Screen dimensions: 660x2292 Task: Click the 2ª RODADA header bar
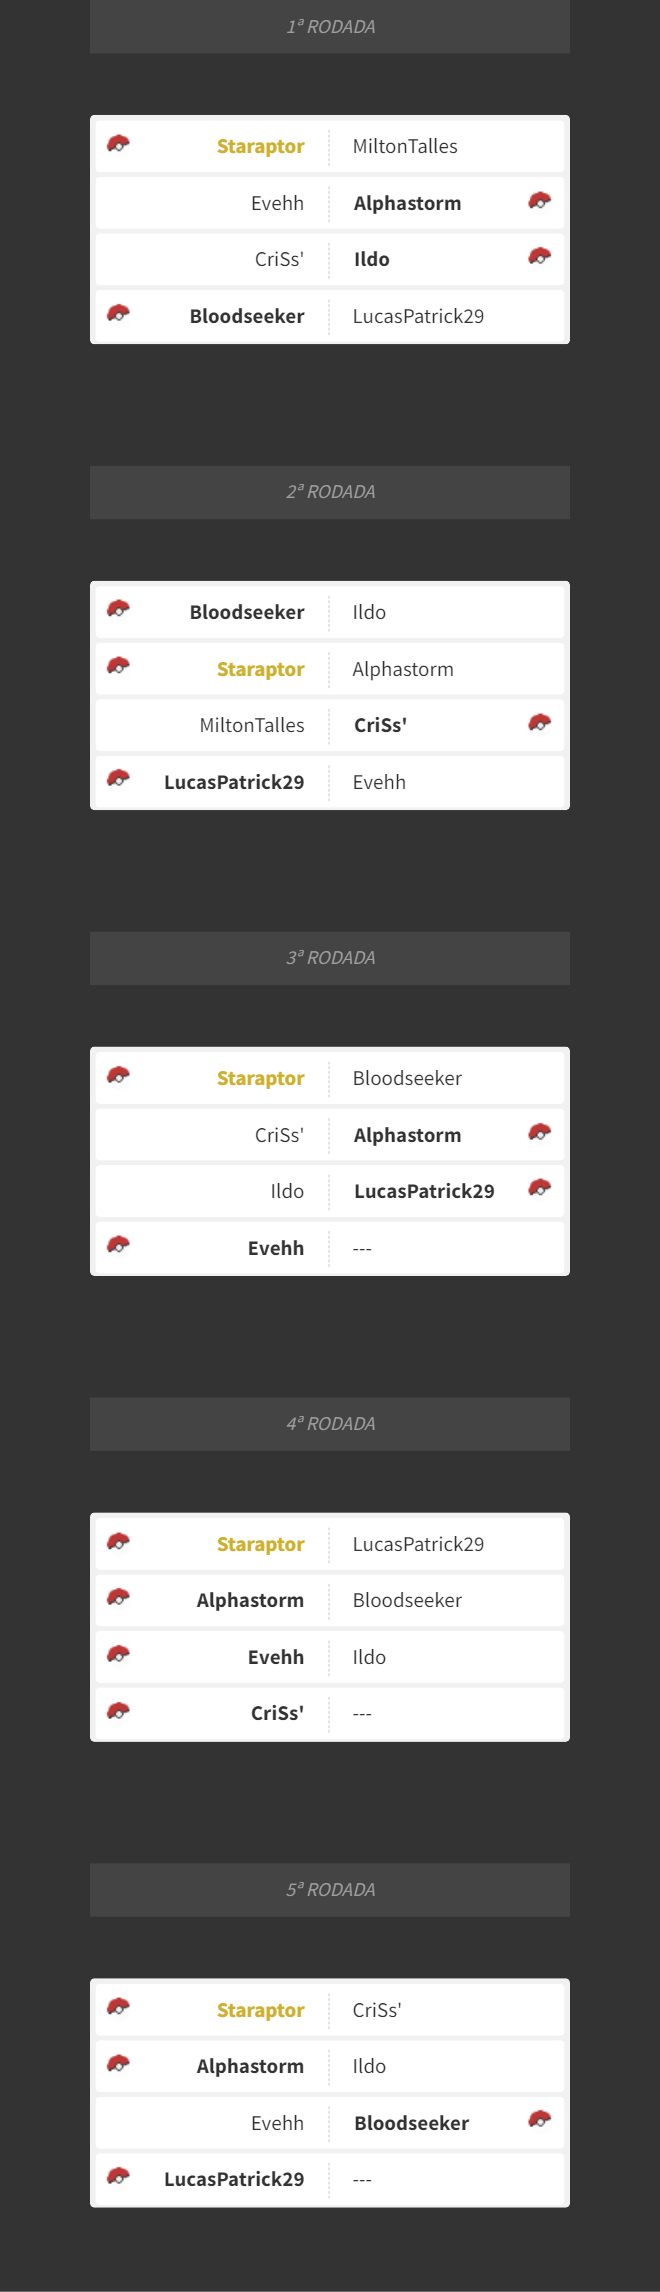pyautogui.click(x=330, y=492)
